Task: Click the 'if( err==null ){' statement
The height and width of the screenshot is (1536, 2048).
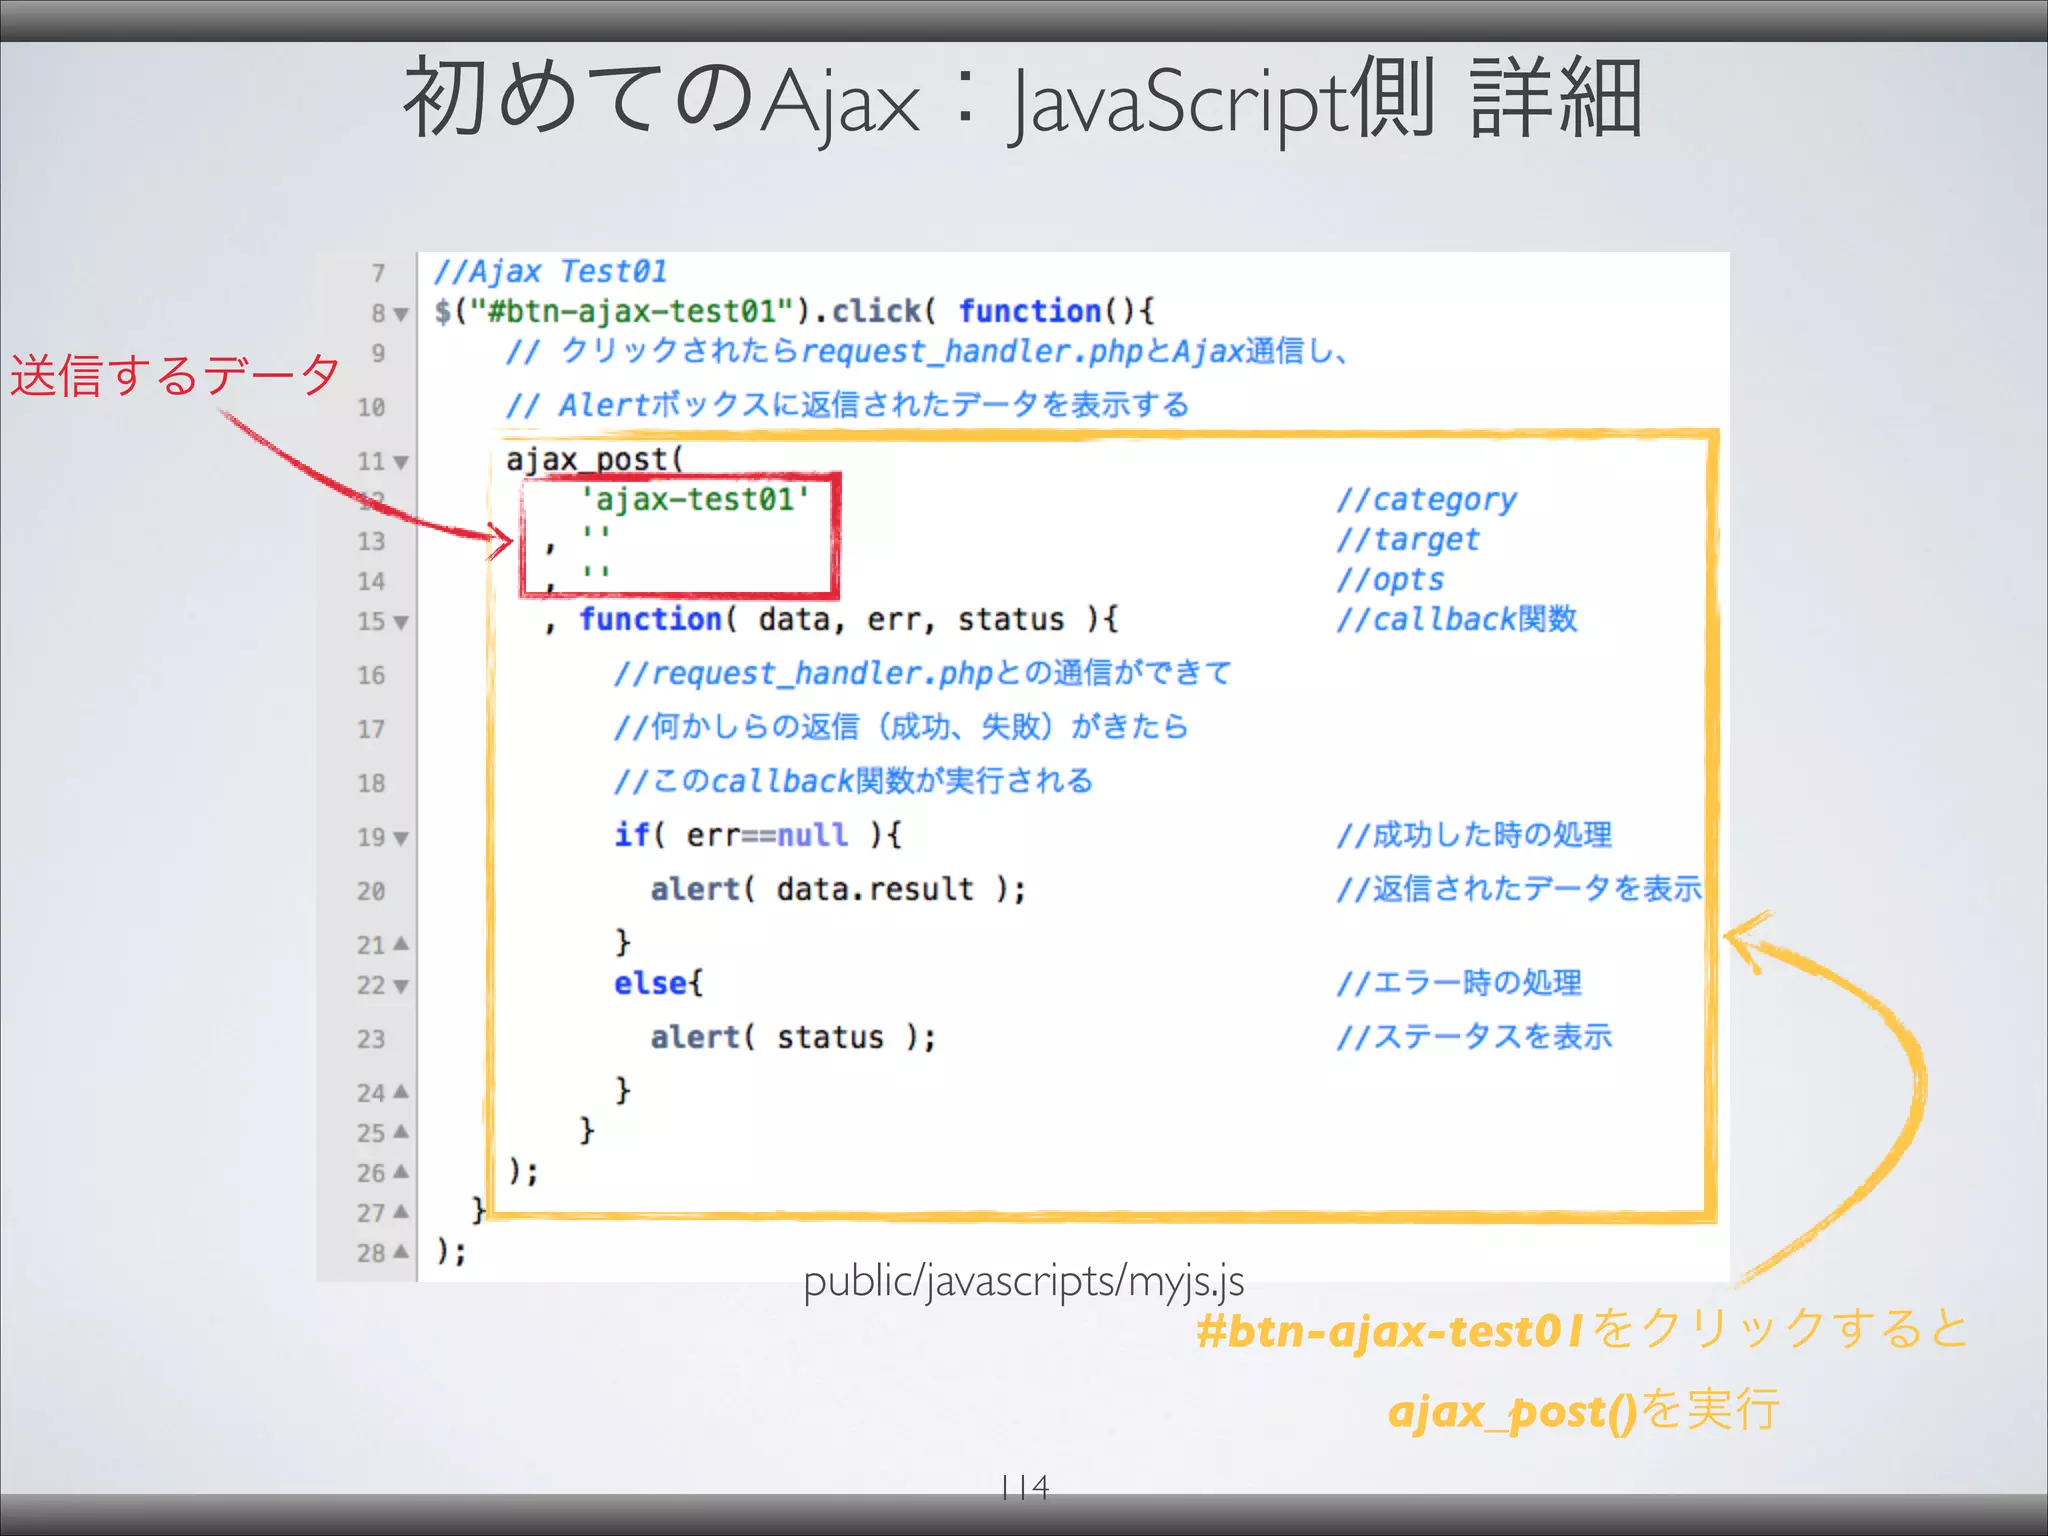Action: pyautogui.click(x=758, y=835)
